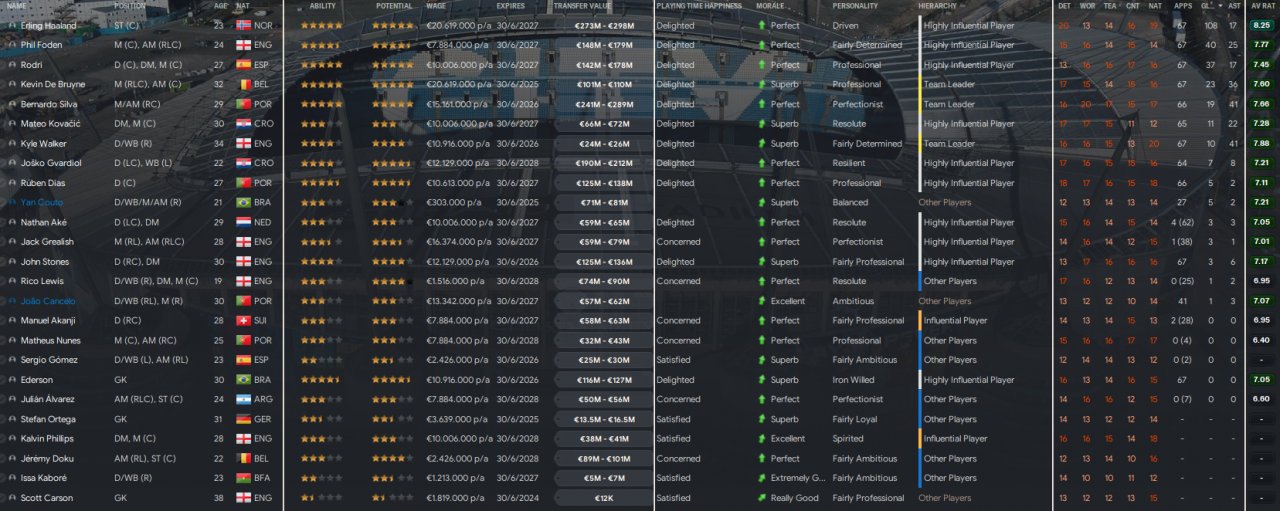Image resolution: width=1280 pixels, height=511 pixels.
Task: Open the player info icon beside Ederson
Action: click(11, 380)
